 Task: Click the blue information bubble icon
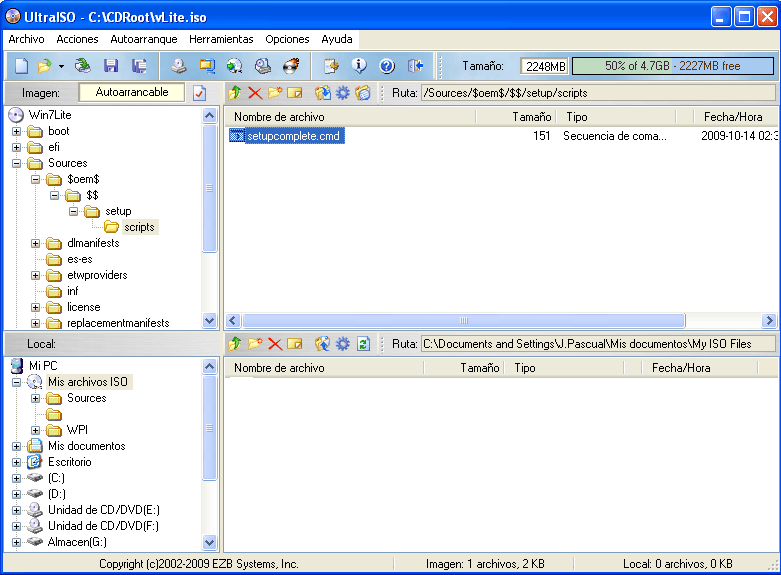[x=359, y=66]
